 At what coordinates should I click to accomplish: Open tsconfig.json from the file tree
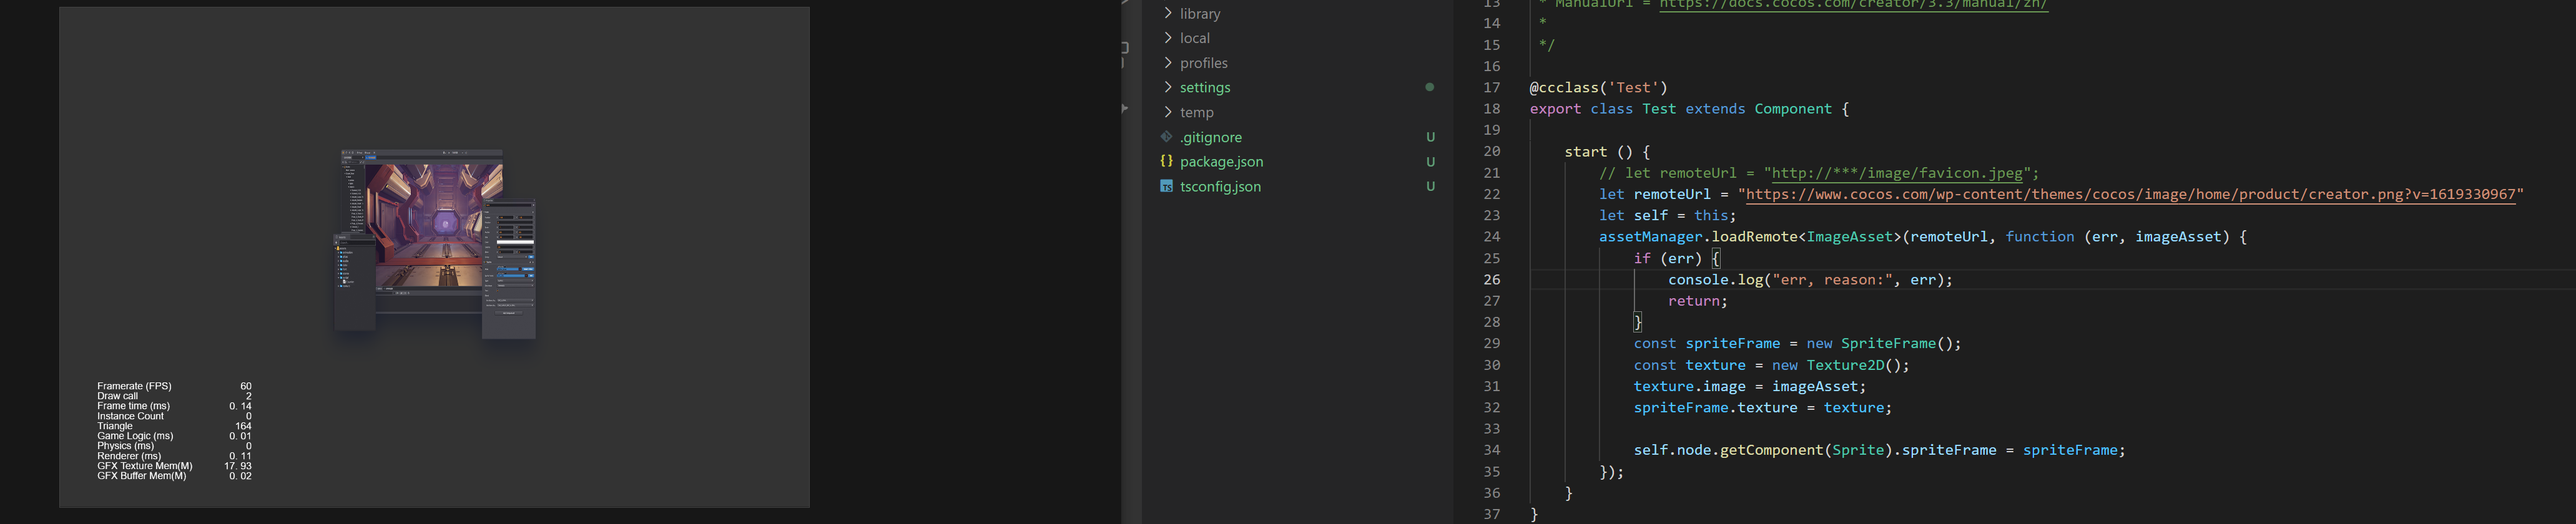(x=1220, y=187)
